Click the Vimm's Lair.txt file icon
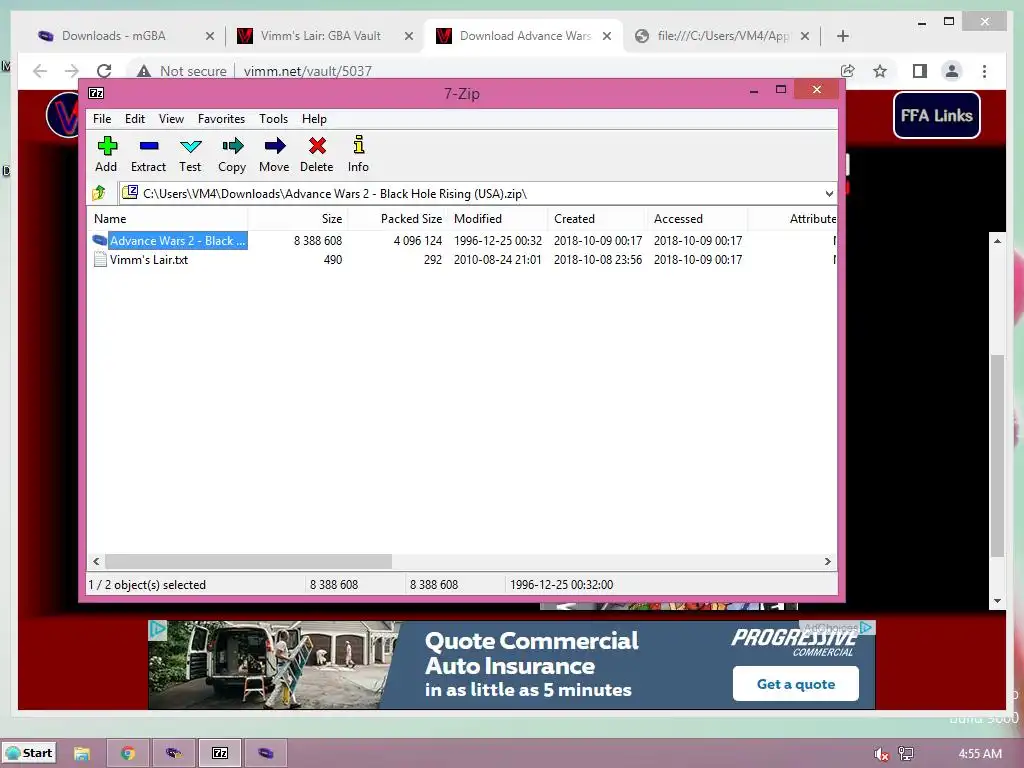The width and height of the screenshot is (1024, 768). 100,259
